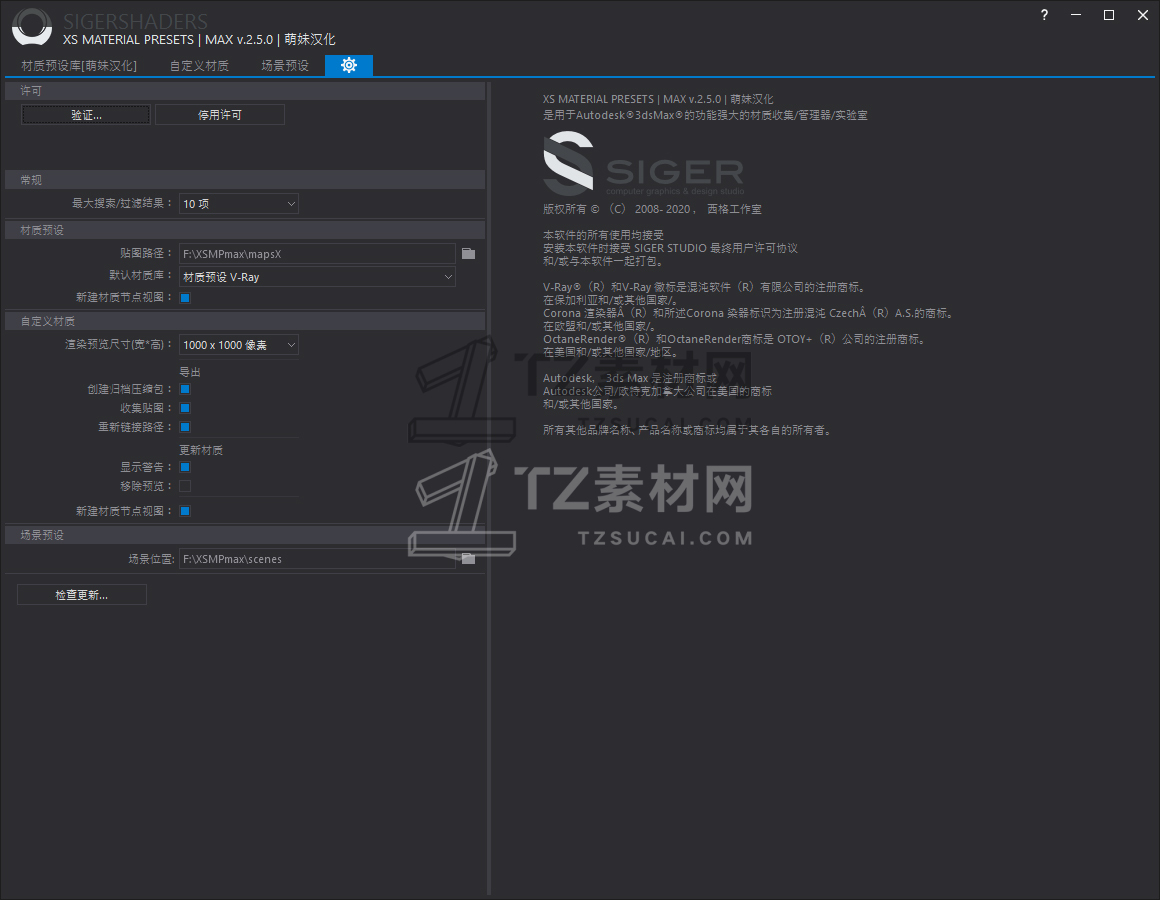Toggle 新建材质节点视图 under 材质预设
The height and width of the screenshot is (900, 1160).
(185, 297)
